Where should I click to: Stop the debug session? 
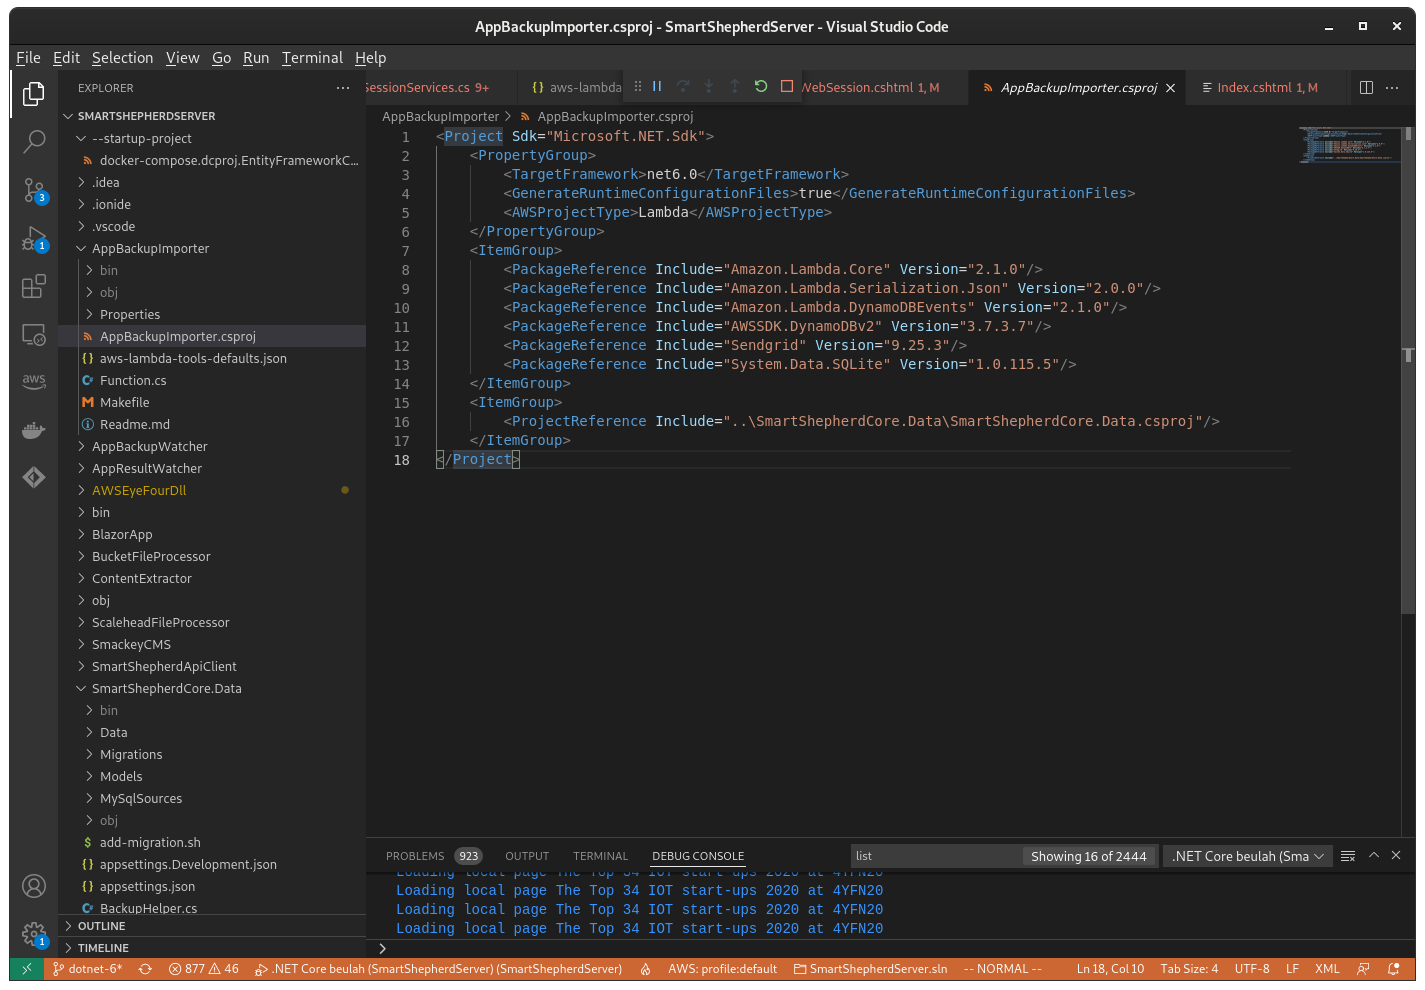click(x=787, y=87)
